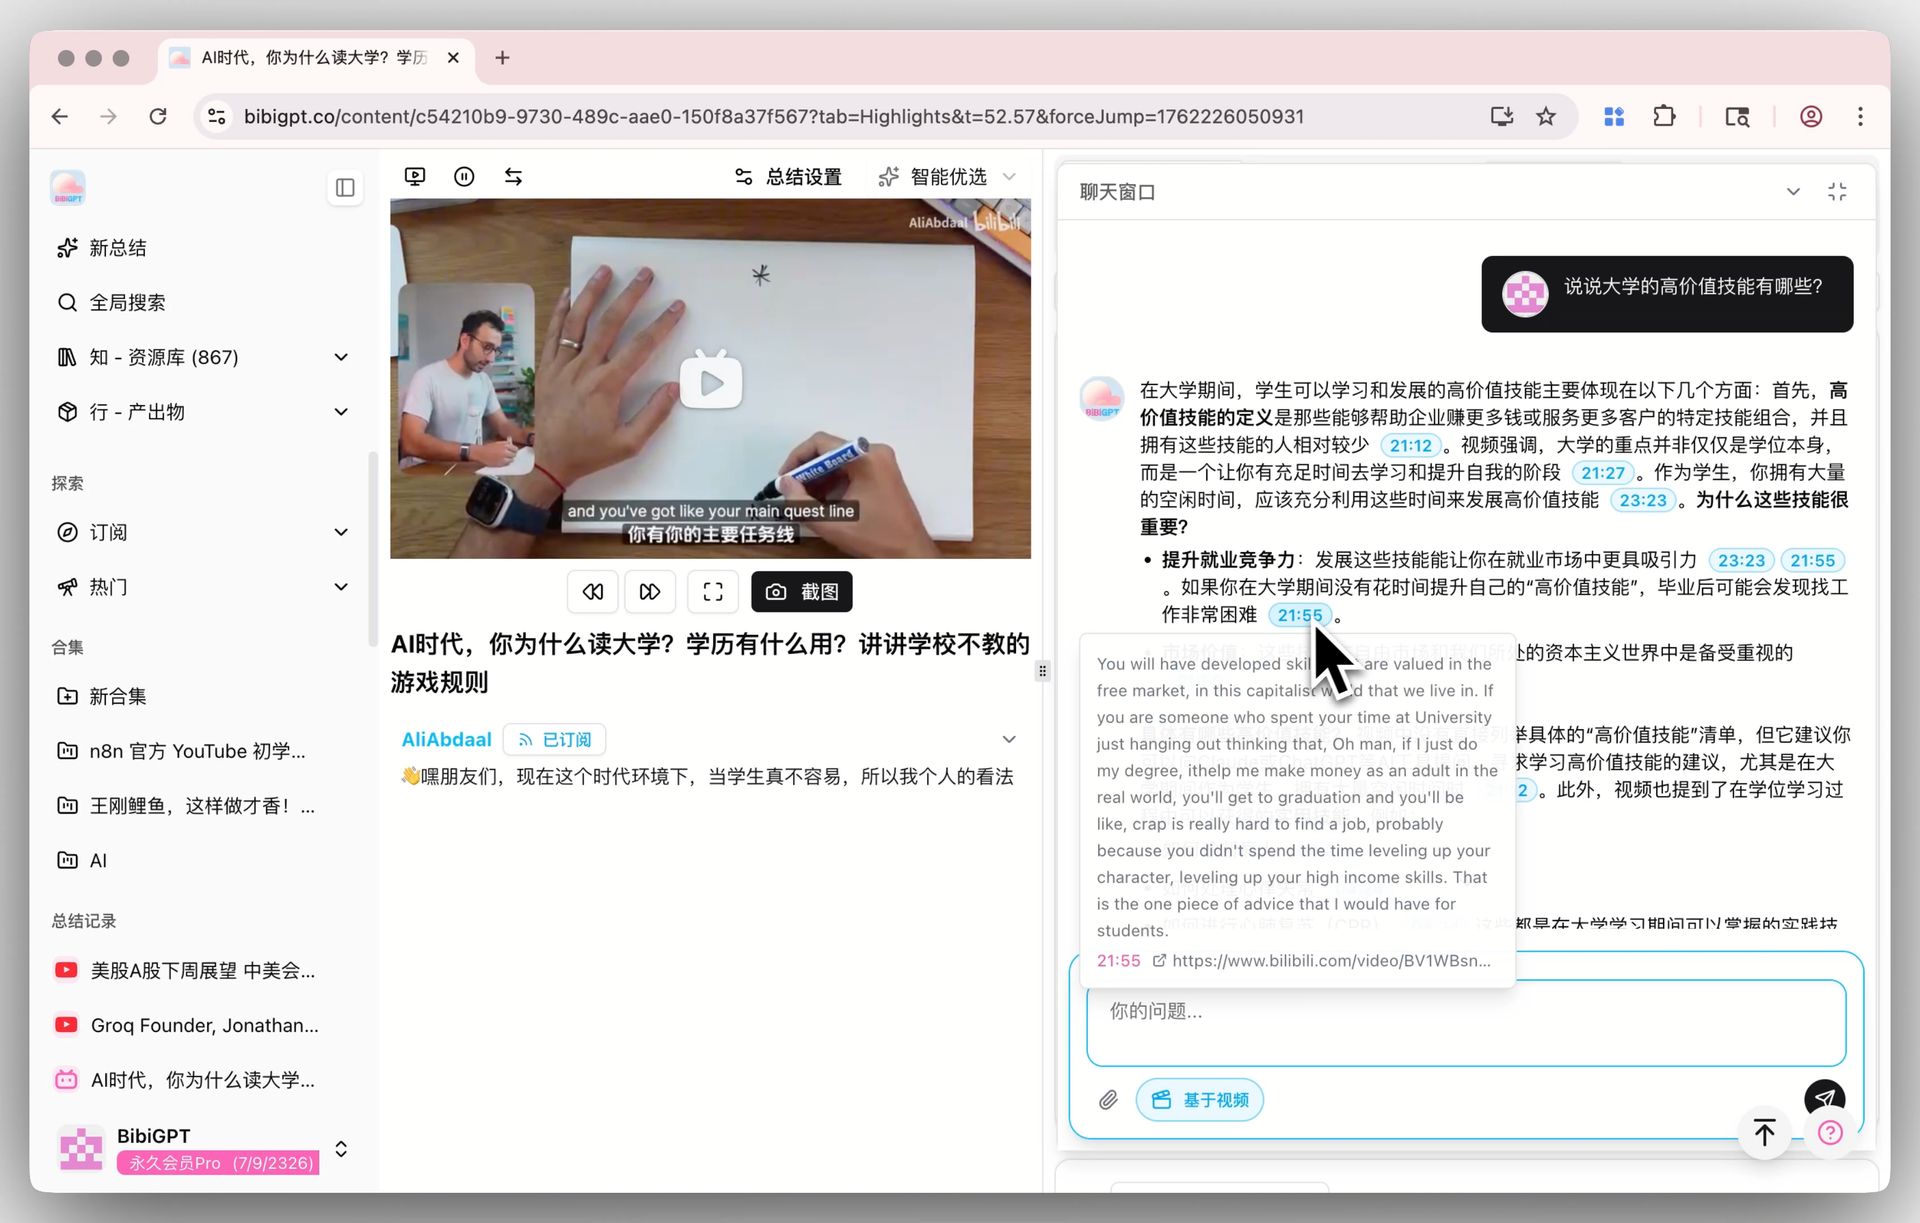Open the bilibili video link in the popup
Screen dimensions: 1920x1223
tap(1330, 960)
